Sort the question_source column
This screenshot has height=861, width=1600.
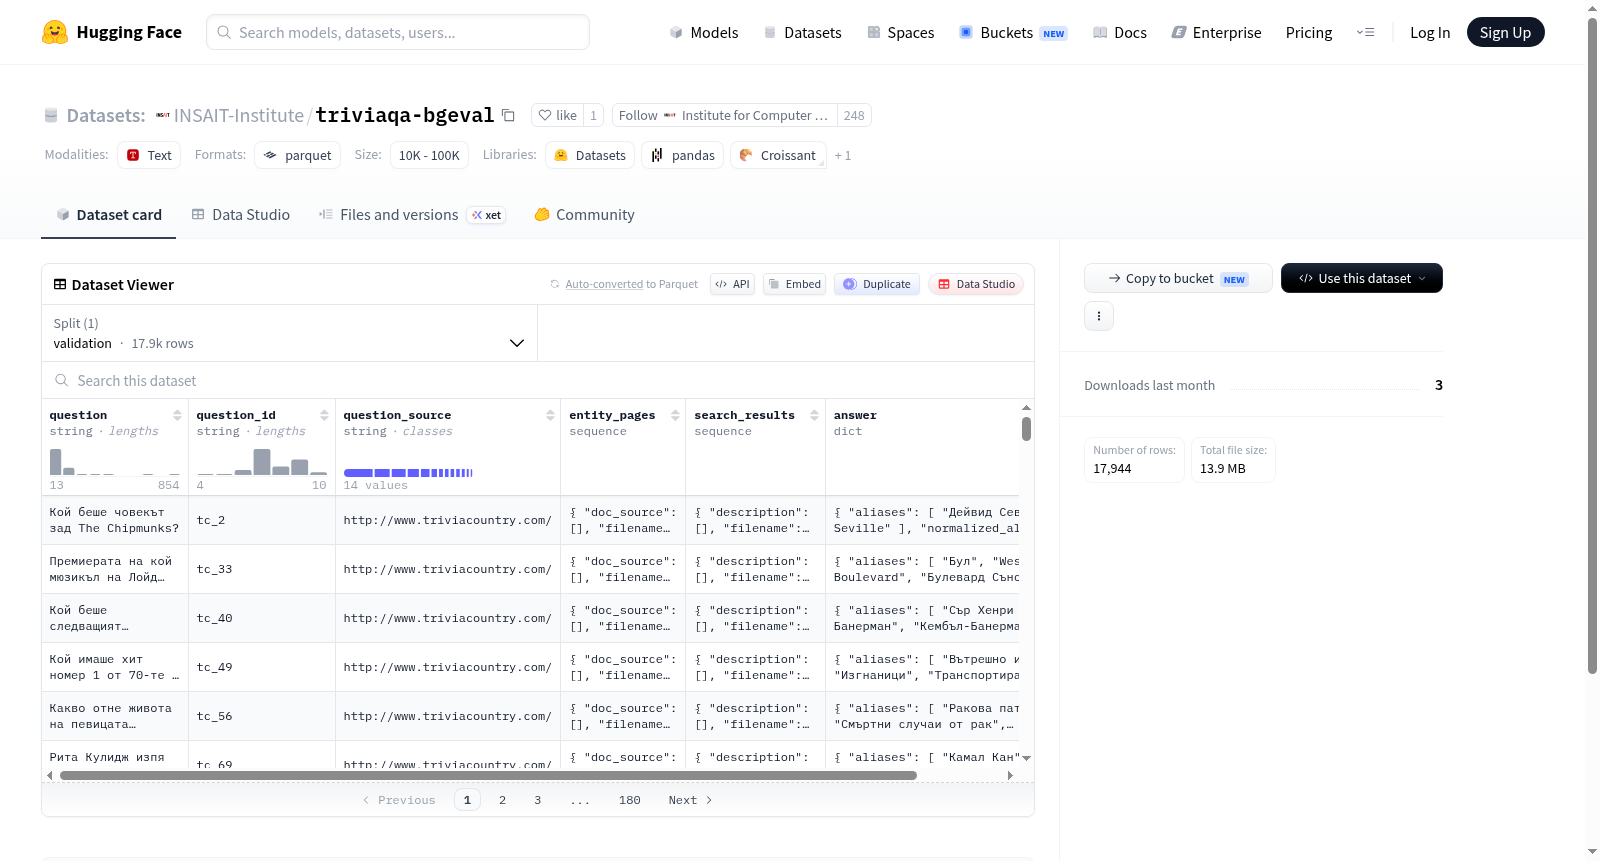click(x=550, y=415)
